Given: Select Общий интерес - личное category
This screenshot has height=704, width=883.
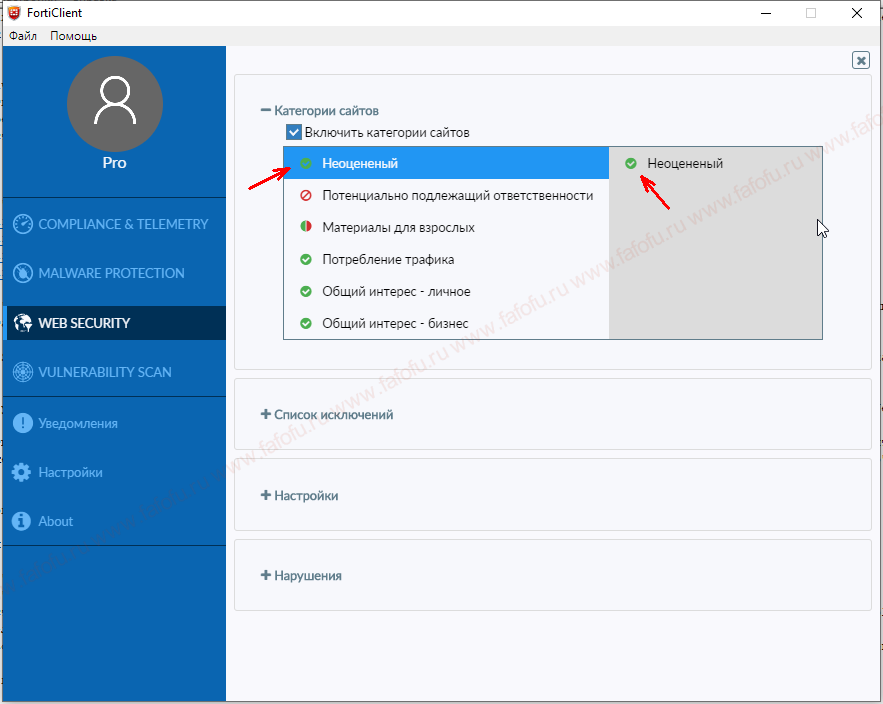Looking at the screenshot, I should [447, 291].
